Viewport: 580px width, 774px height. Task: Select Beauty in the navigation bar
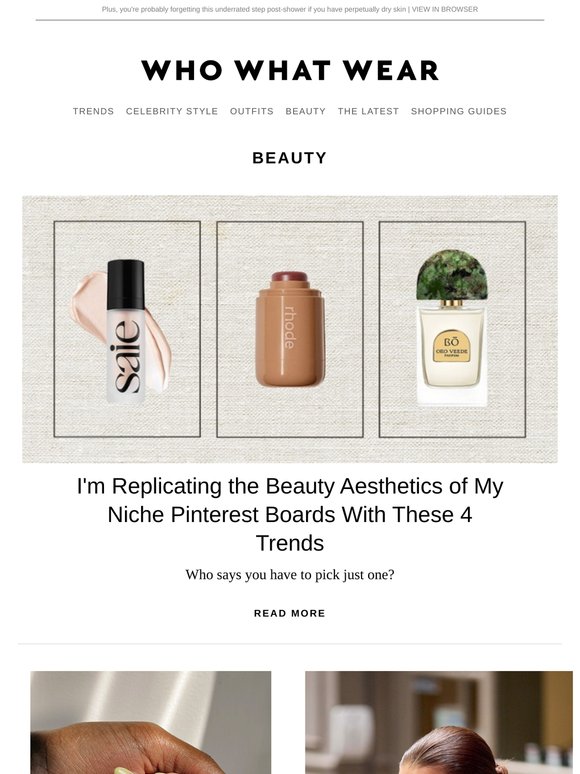306,111
